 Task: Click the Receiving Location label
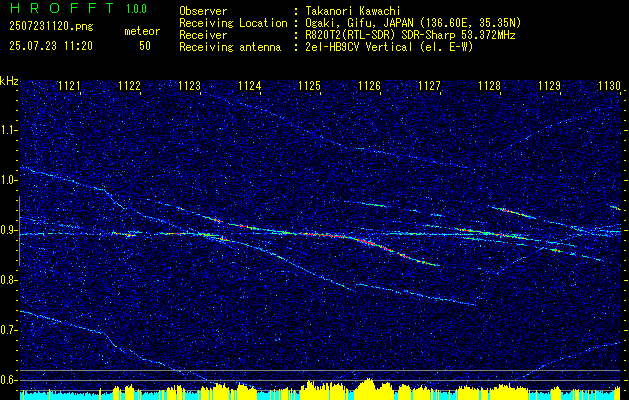point(233,23)
